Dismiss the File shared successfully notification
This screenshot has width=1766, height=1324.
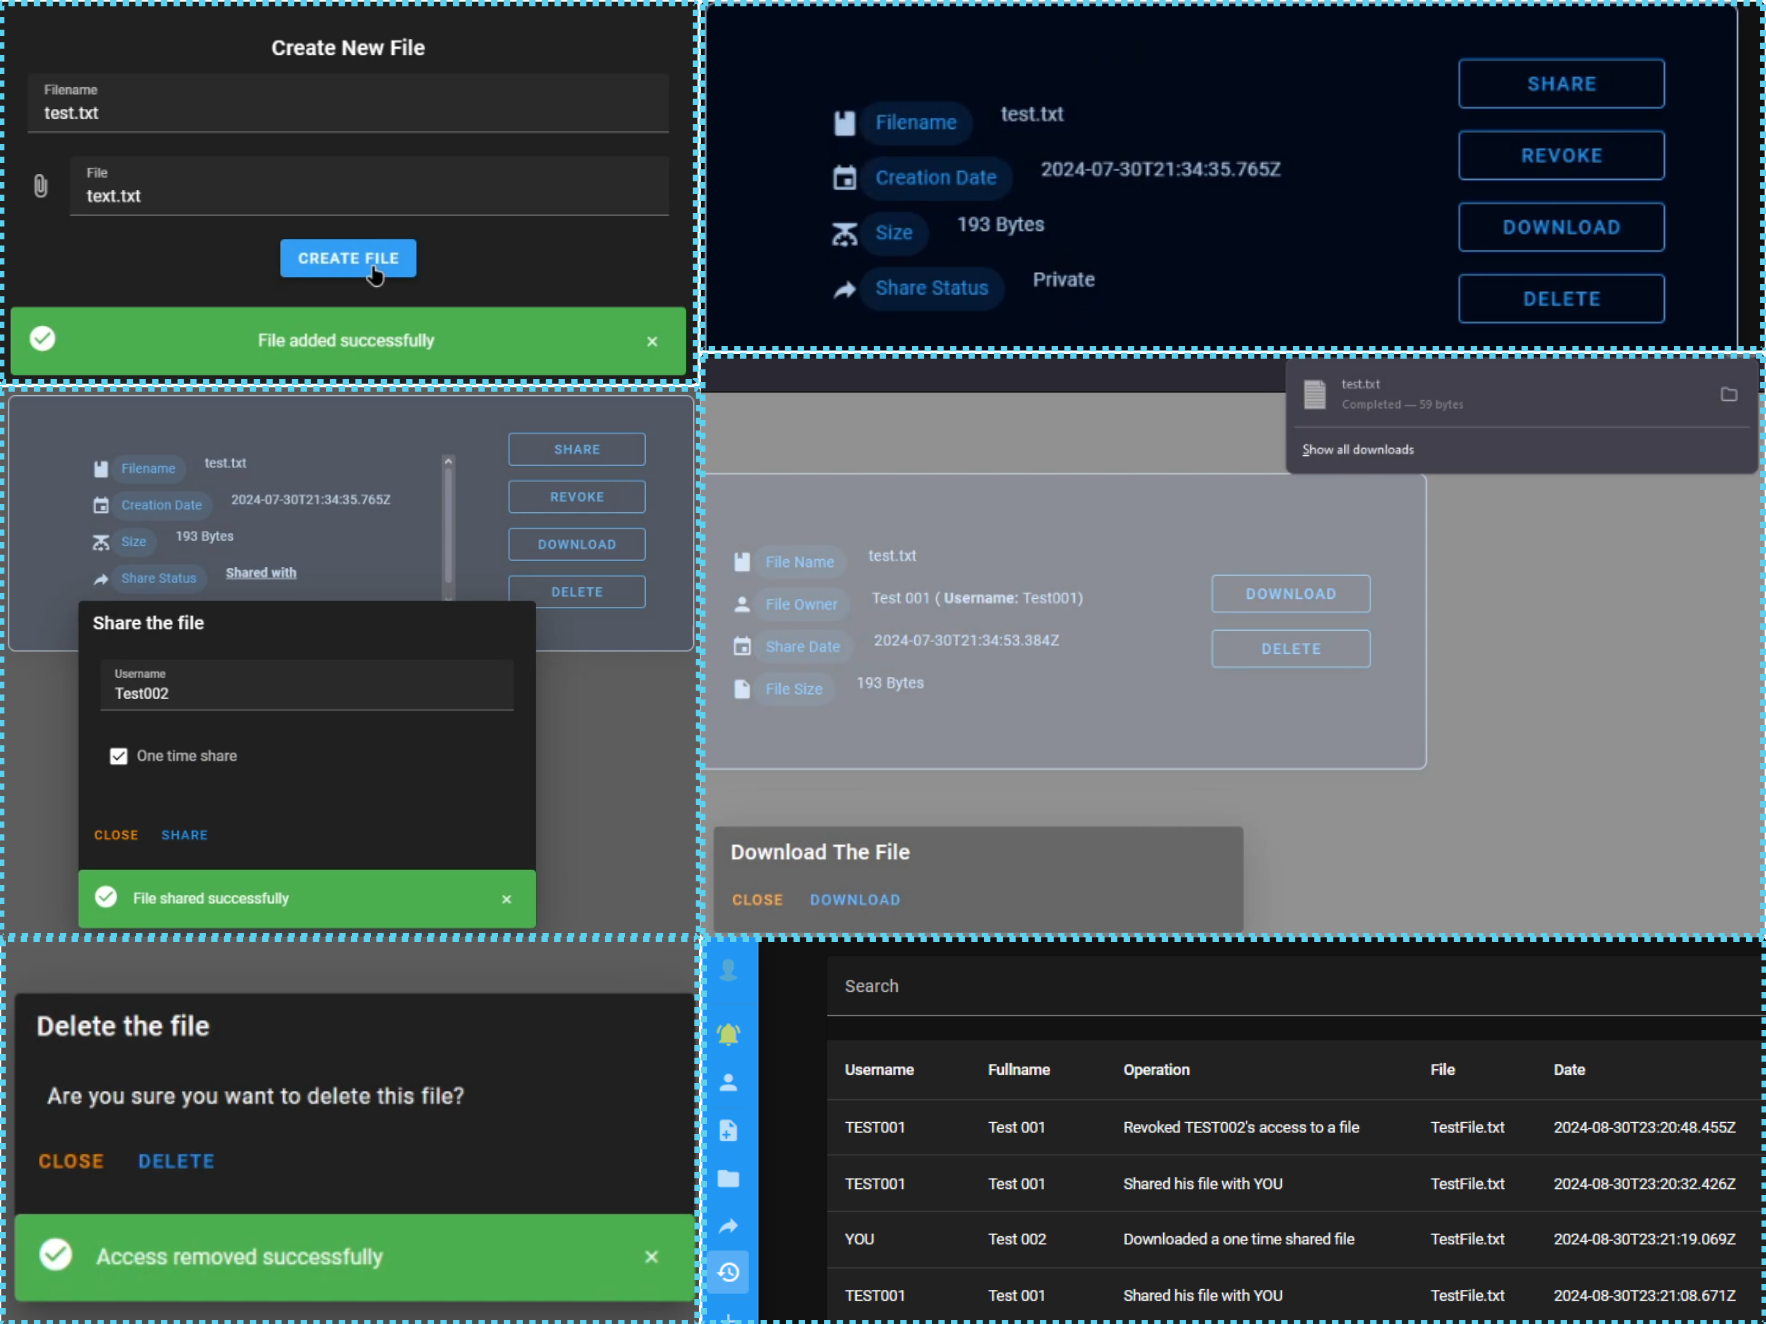click(x=507, y=899)
